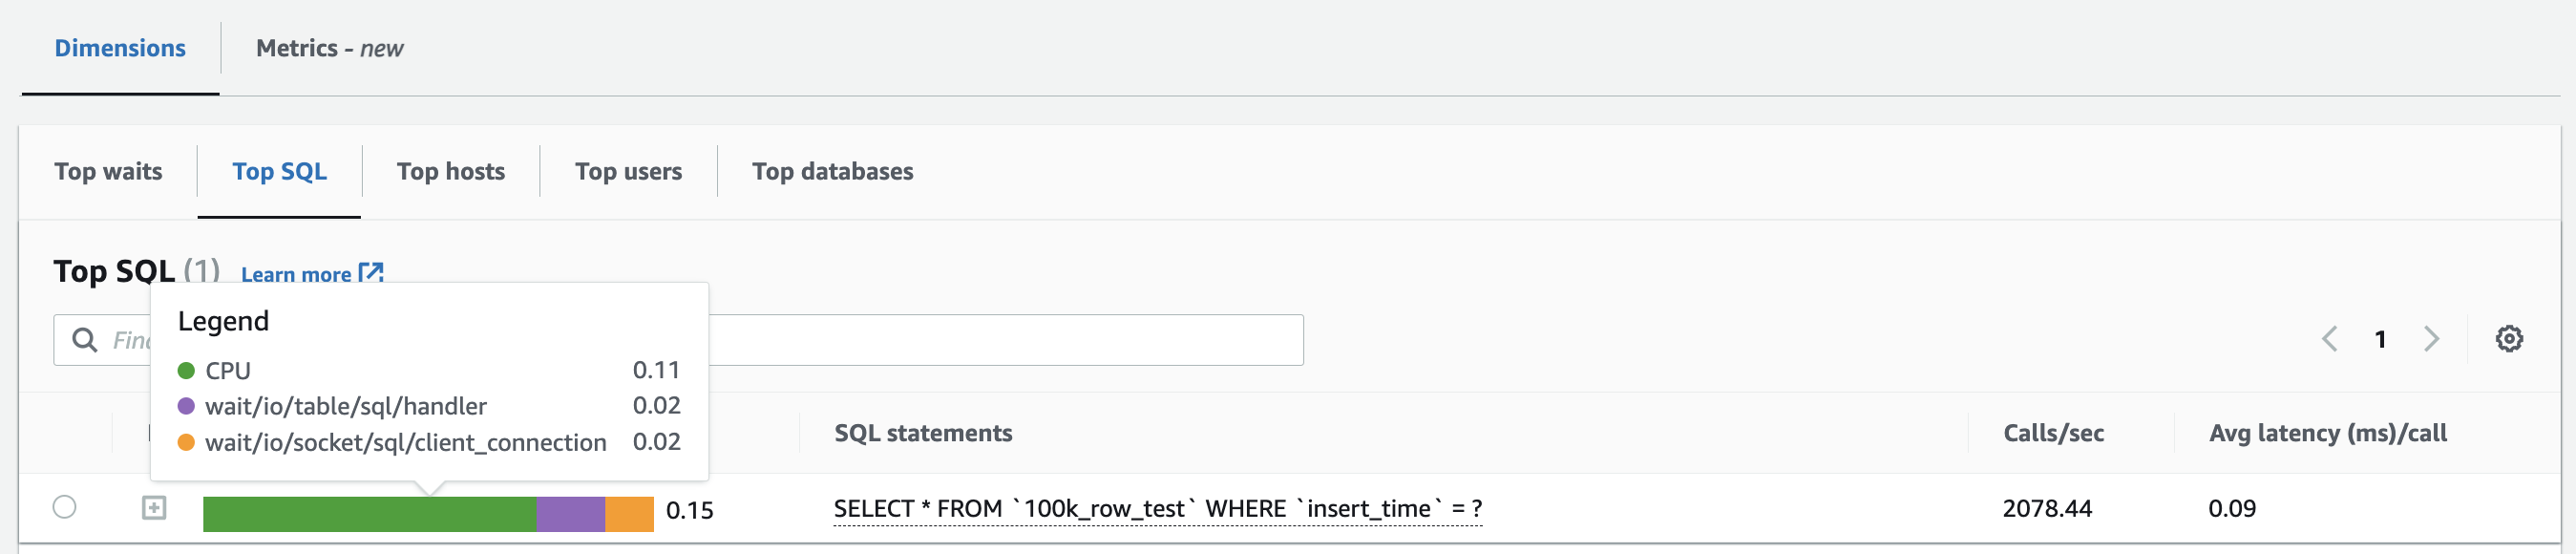
Task: Expand the SQL row with the plus icon
Action: point(154,508)
